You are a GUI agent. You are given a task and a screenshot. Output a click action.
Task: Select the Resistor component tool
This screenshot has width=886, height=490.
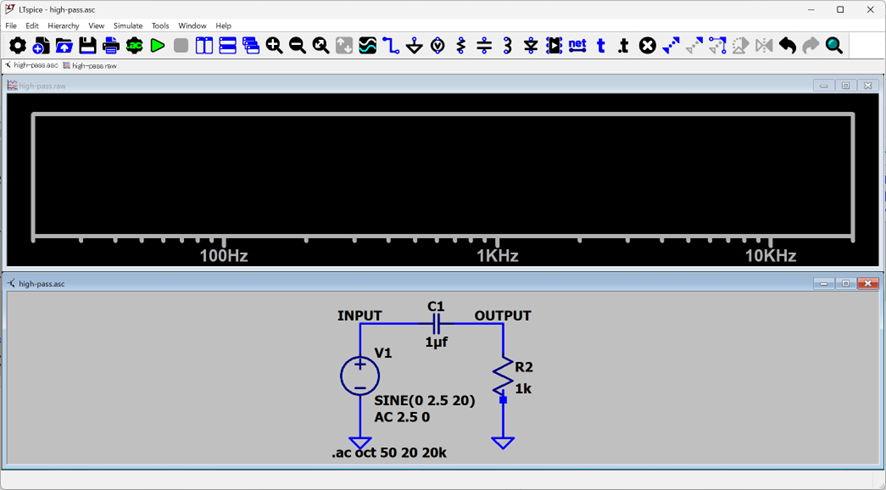(x=461, y=46)
